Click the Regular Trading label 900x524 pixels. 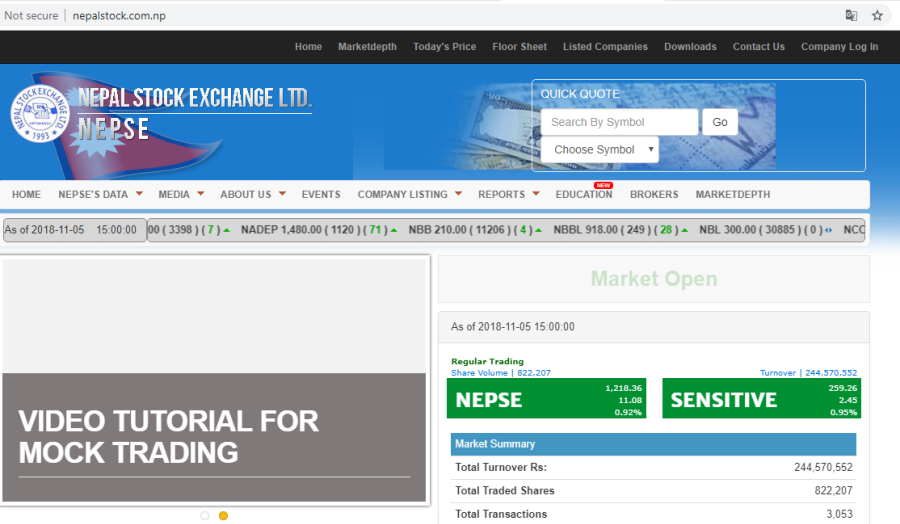point(487,362)
